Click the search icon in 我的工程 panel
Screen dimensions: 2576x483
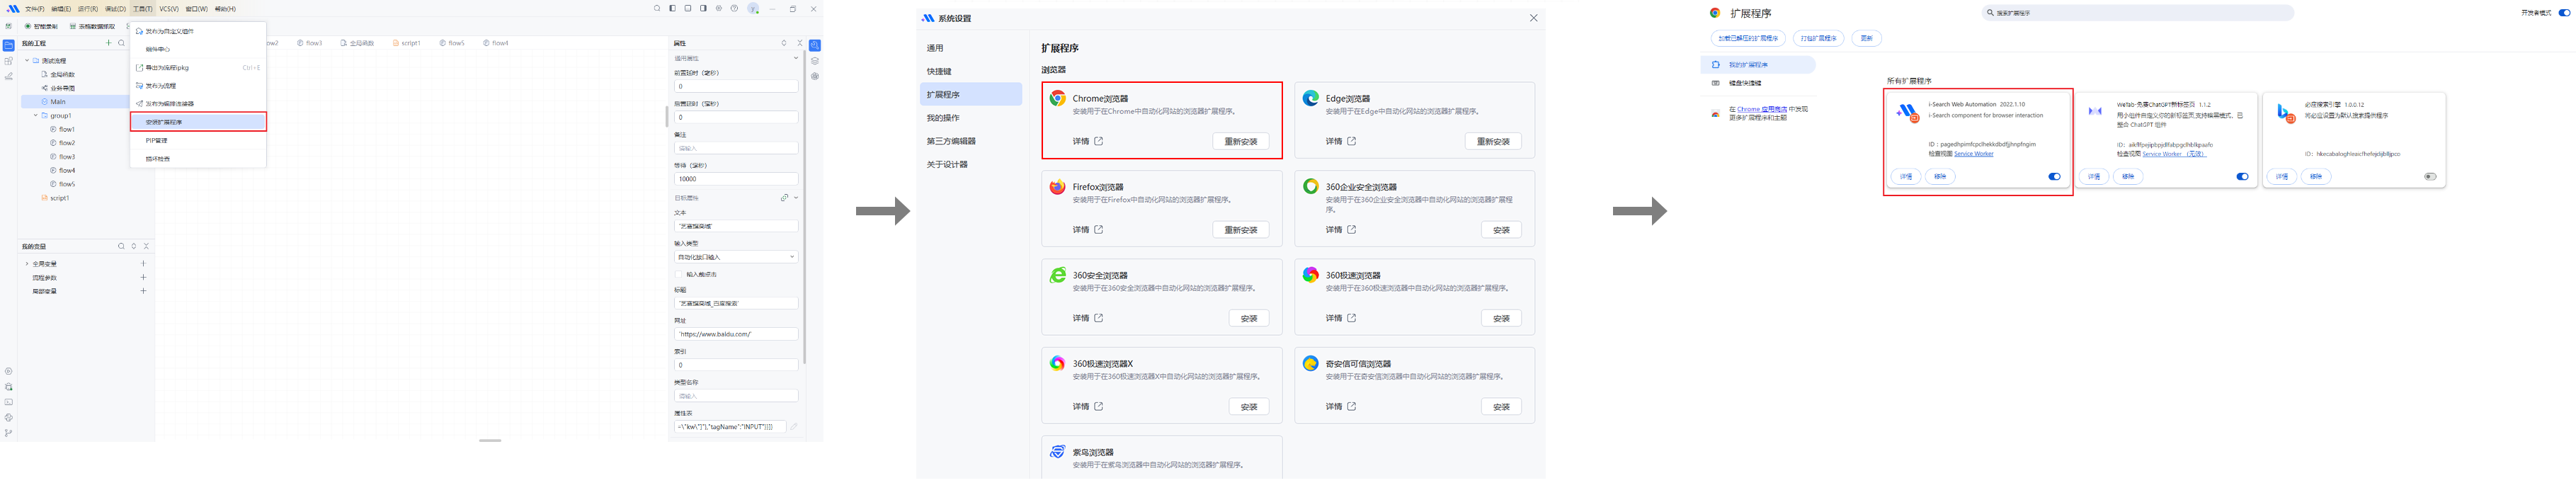click(121, 43)
